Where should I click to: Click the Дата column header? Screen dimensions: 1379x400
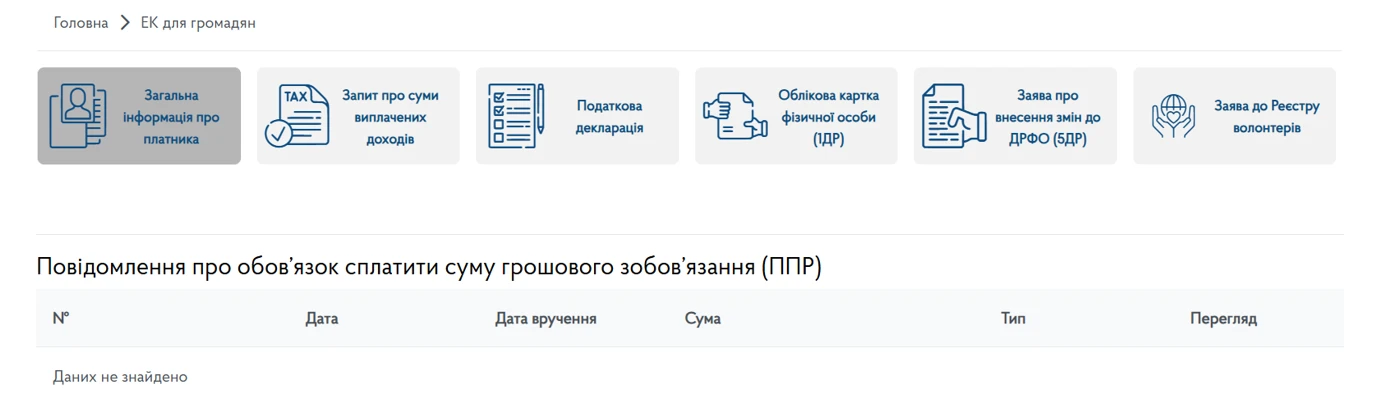click(322, 319)
